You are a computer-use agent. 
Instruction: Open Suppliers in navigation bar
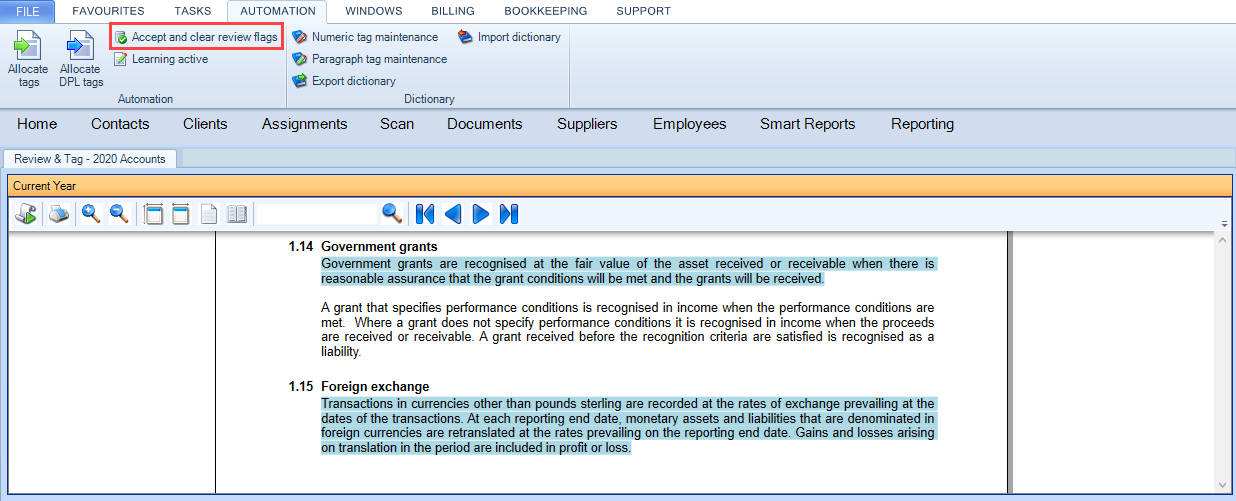587,124
